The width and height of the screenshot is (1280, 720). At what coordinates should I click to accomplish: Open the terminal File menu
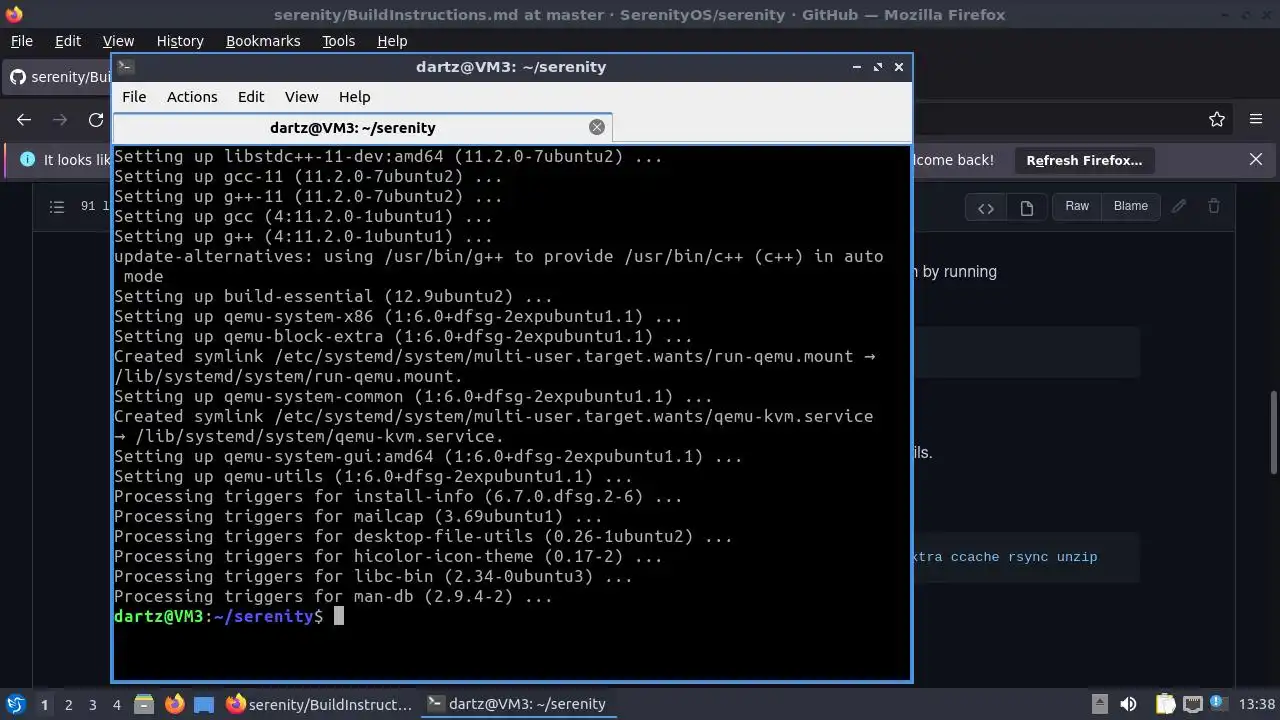[134, 97]
